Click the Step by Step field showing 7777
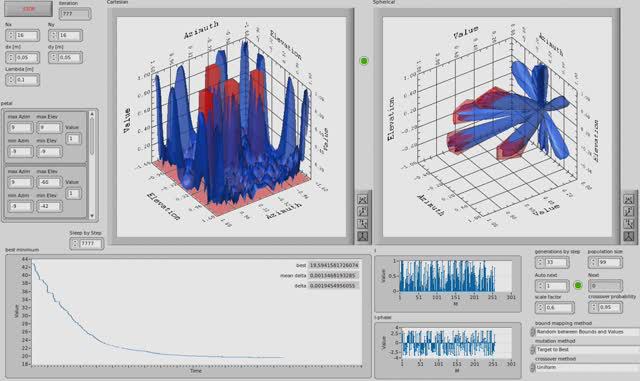Viewport: 640px width, 381px height. pyautogui.click(x=90, y=244)
